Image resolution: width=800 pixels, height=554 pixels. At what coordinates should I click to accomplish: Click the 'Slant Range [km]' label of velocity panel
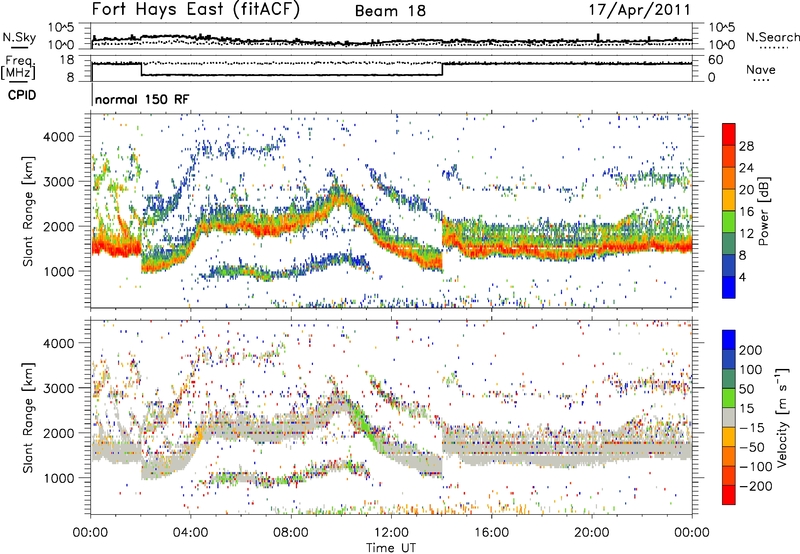tap(28, 417)
